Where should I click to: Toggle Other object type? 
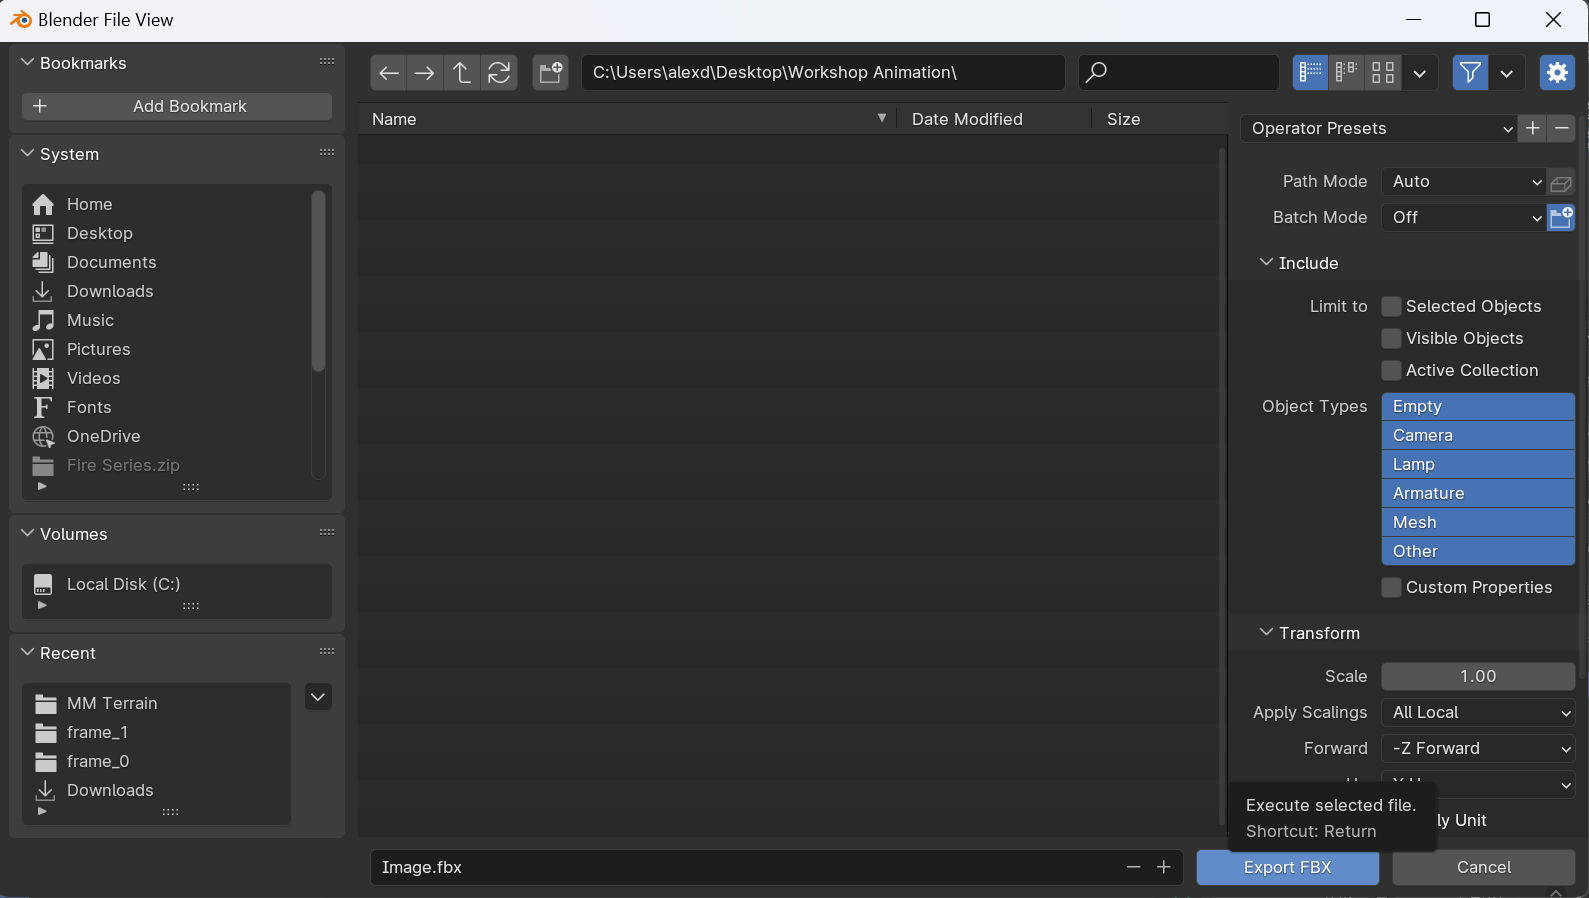coord(1478,551)
